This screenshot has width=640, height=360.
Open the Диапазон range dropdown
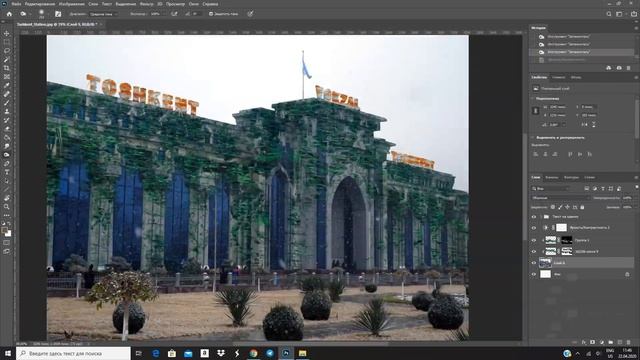pyautogui.click(x=104, y=14)
